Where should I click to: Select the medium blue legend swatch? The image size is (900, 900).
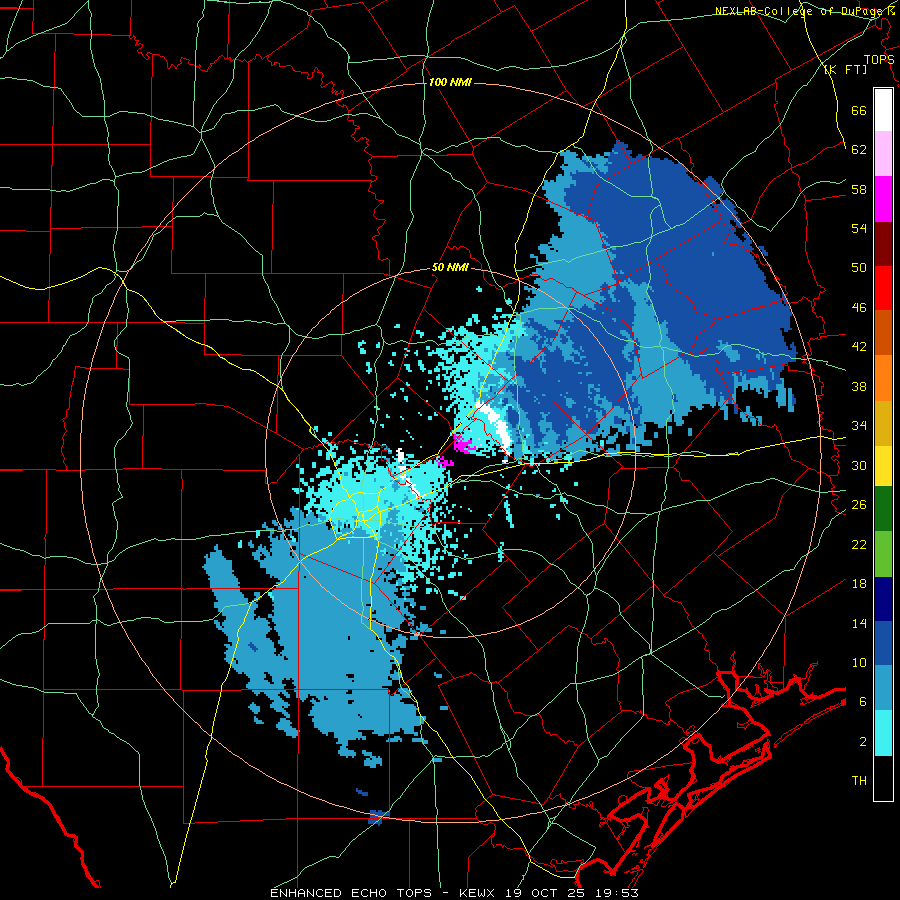point(883,644)
